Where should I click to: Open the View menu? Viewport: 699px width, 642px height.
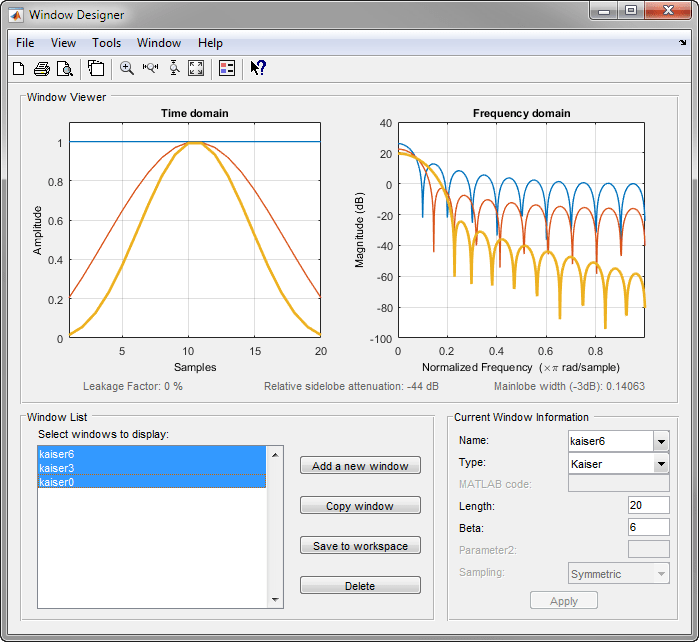click(x=63, y=43)
